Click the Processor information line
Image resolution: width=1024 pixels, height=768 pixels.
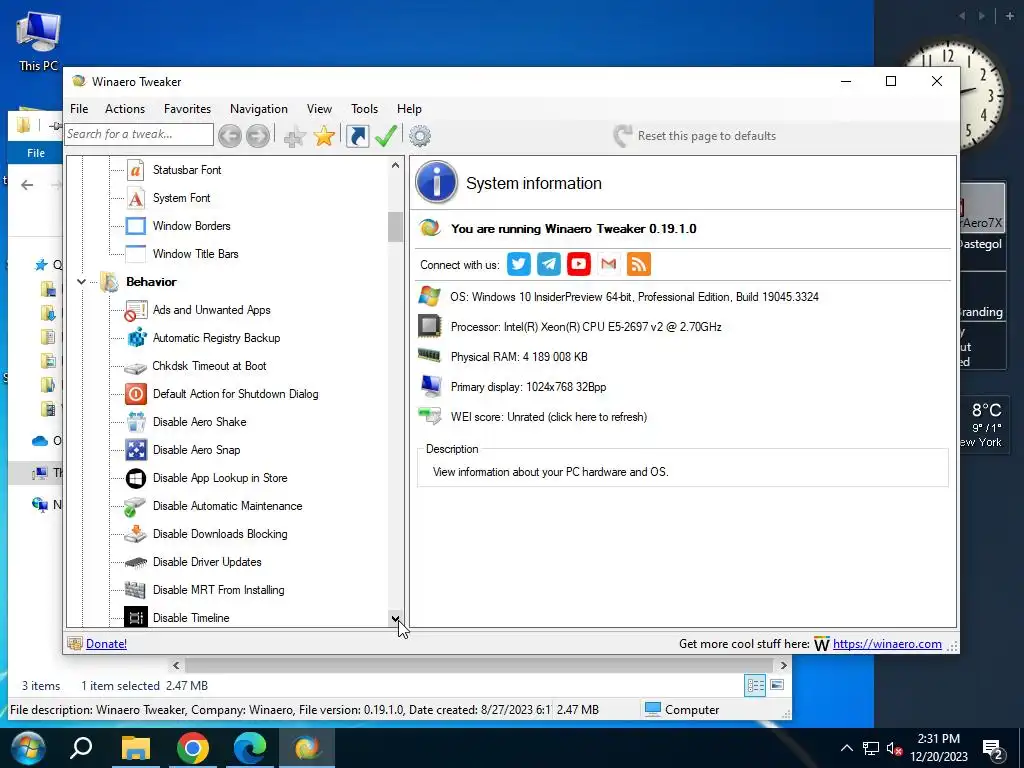click(586, 327)
